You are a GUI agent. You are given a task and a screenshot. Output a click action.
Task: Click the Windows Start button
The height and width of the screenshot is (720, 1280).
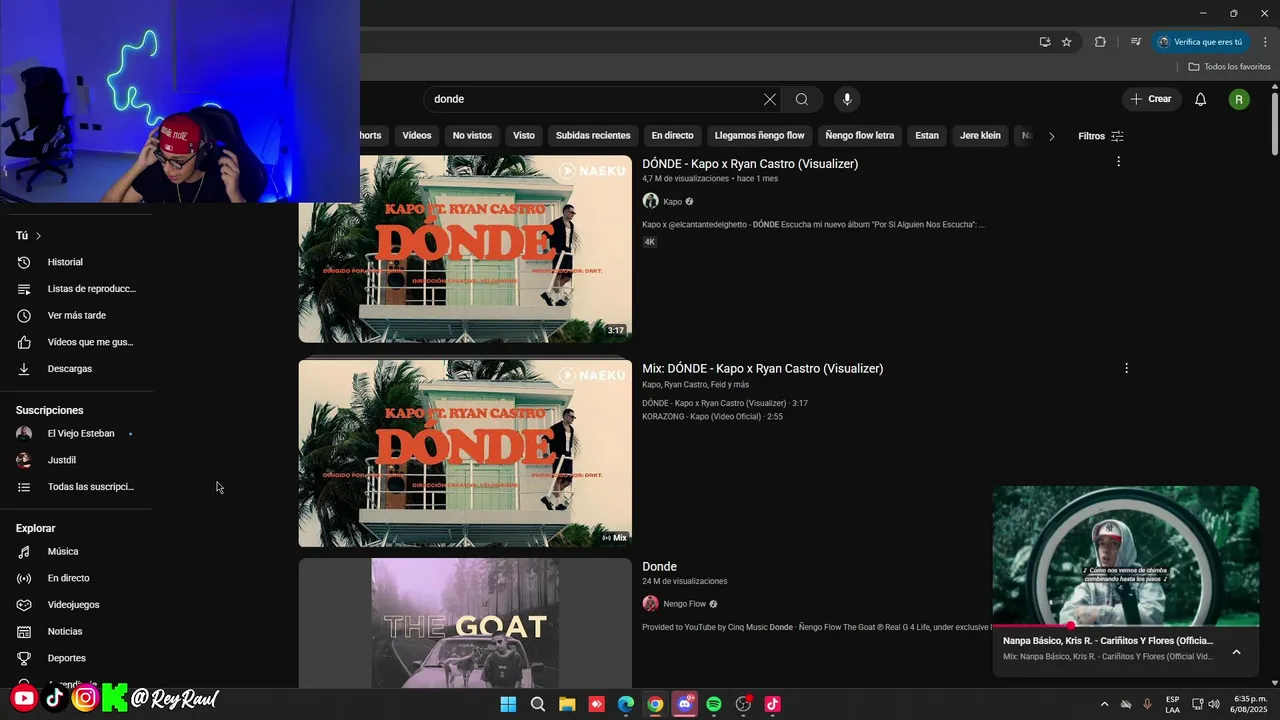[x=508, y=704]
